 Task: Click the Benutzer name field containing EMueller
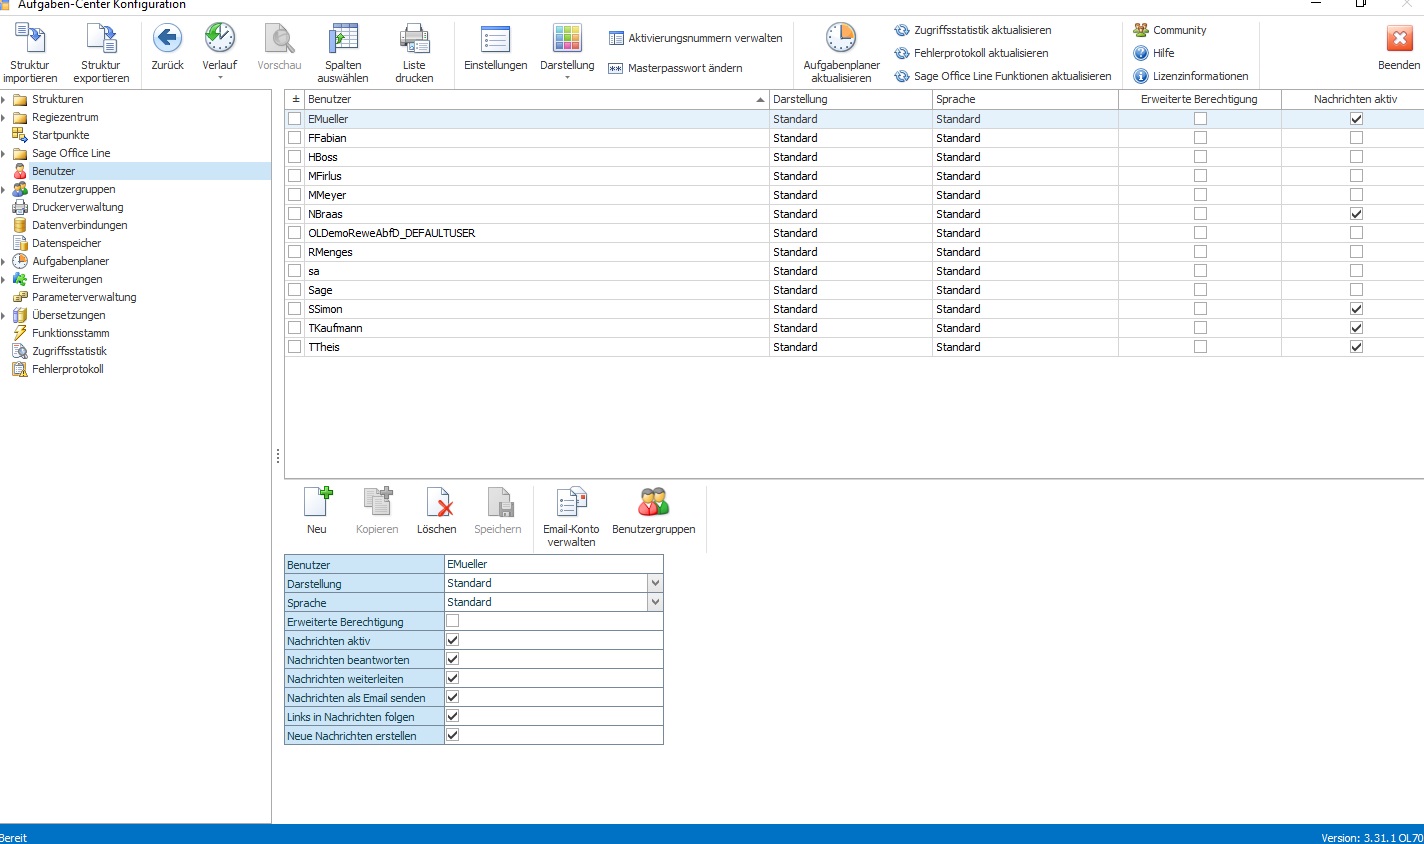(554, 565)
